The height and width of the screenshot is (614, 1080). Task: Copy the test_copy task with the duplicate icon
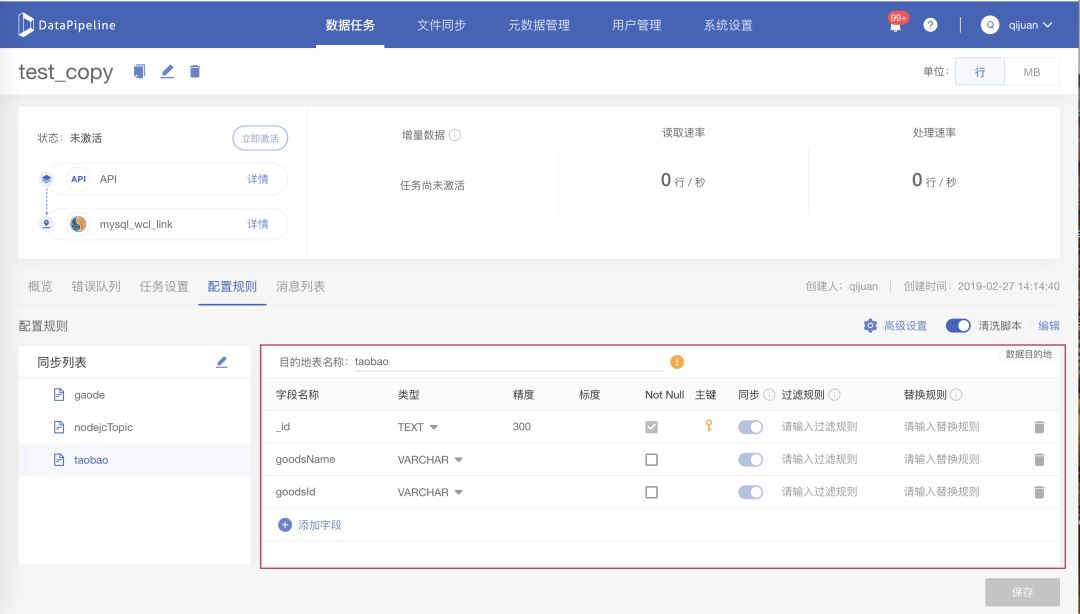point(139,71)
